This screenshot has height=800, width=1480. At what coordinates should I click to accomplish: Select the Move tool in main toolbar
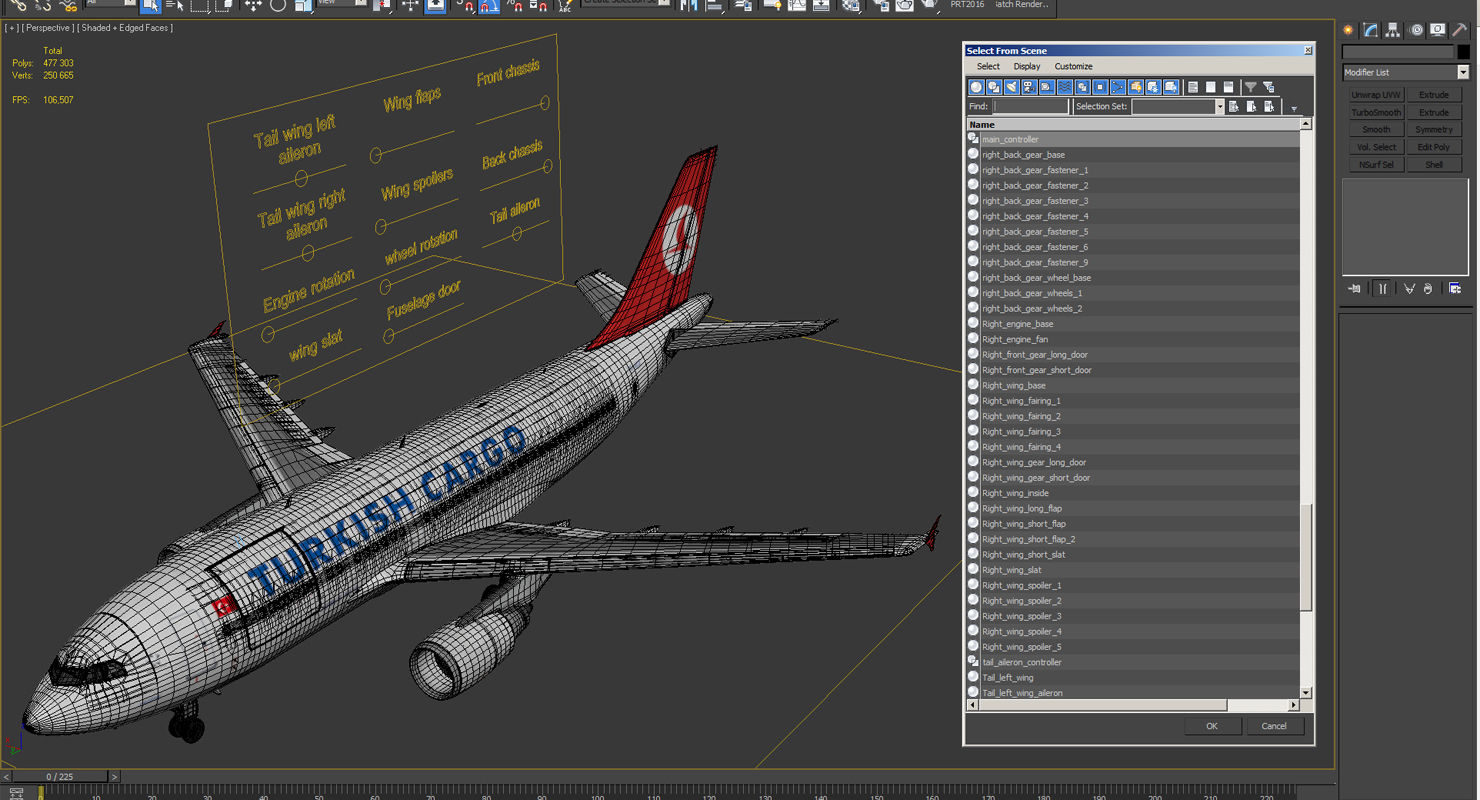pos(253,5)
